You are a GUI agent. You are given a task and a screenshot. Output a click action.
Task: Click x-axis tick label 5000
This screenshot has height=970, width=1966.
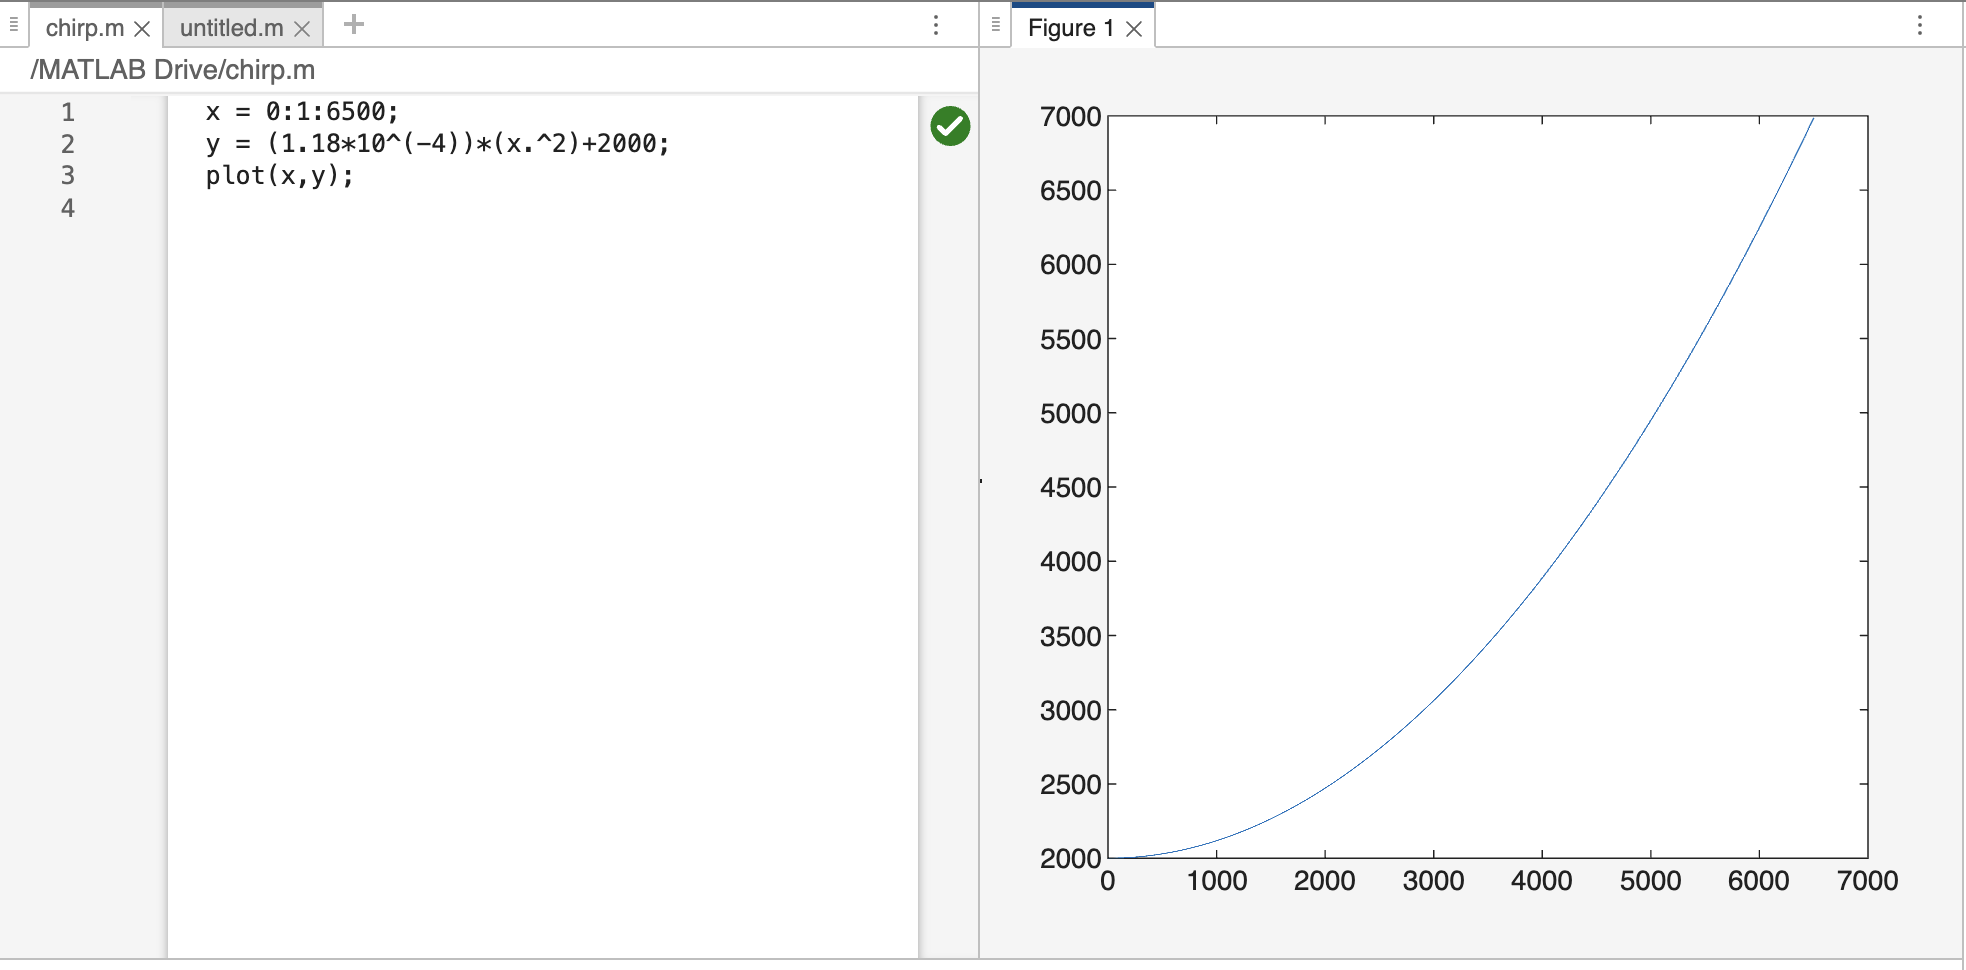[x=1651, y=881]
